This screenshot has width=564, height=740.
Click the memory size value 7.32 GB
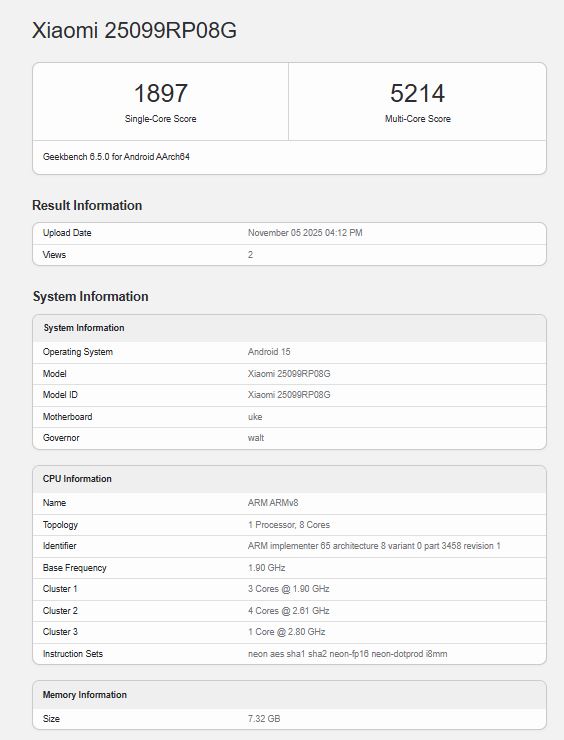[264, 719]
